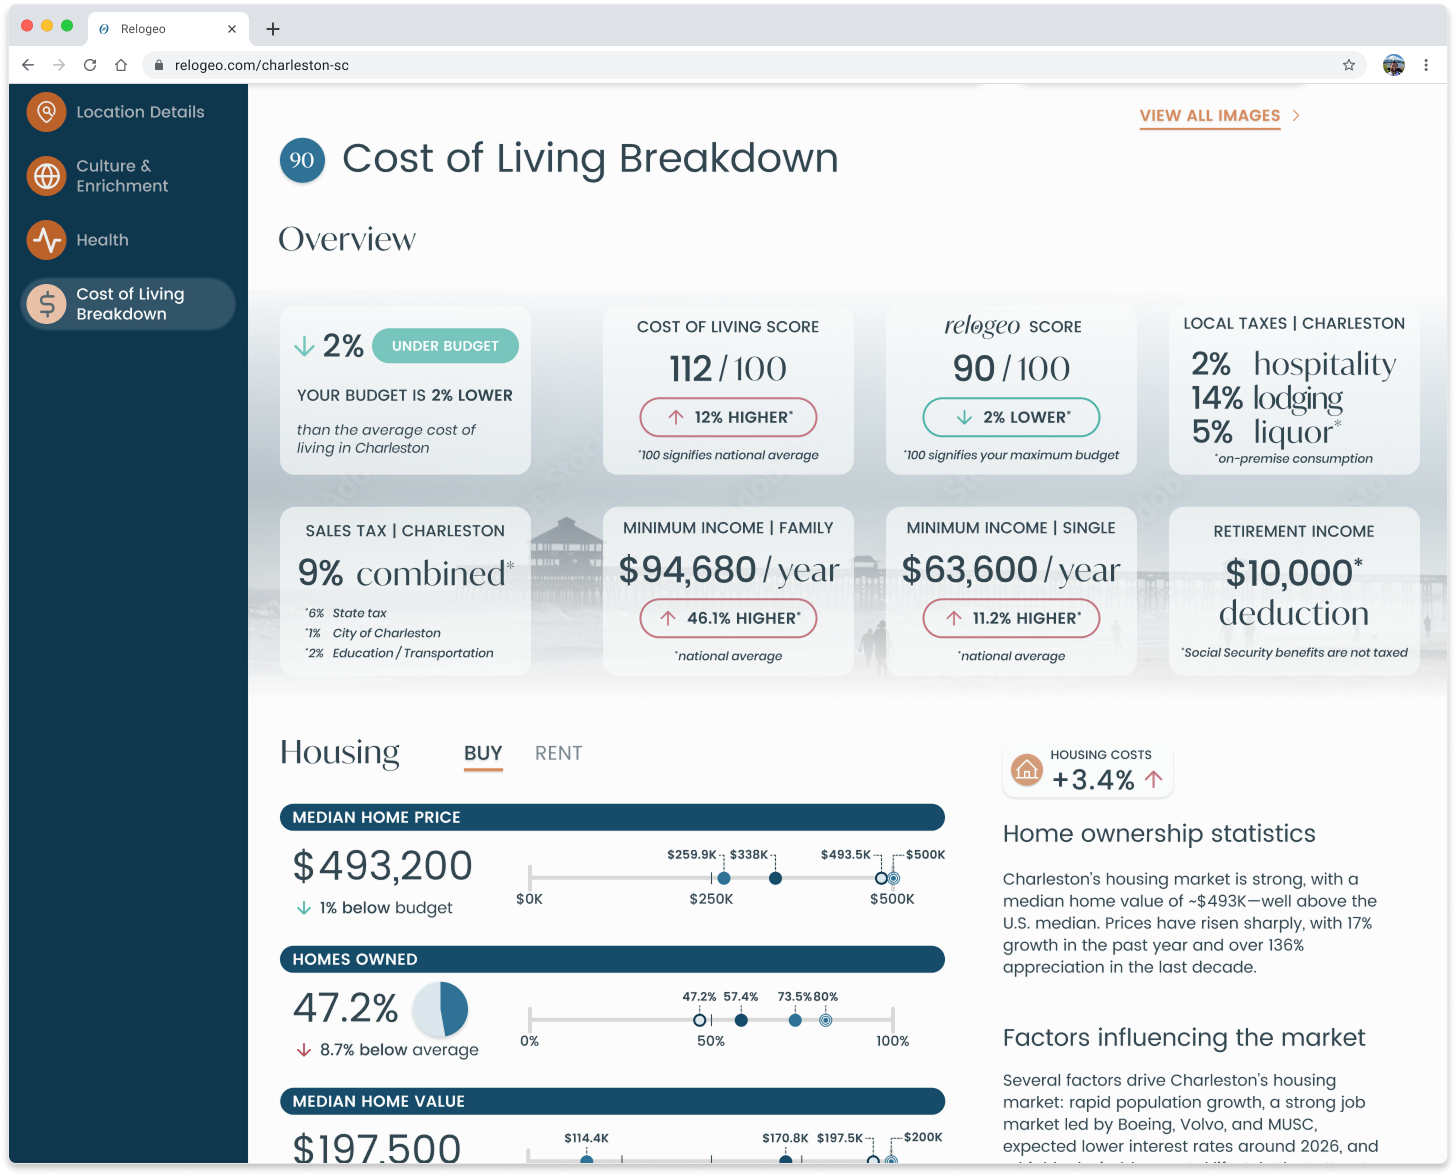Click the browser back arrow
Screen dimensions: 1456x1176
coord(28,65)
